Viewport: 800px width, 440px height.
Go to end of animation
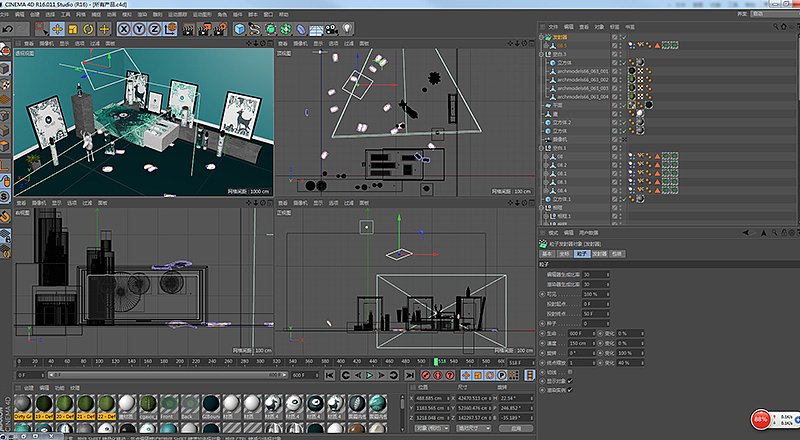pyautogui.click(x=410, y=375)
